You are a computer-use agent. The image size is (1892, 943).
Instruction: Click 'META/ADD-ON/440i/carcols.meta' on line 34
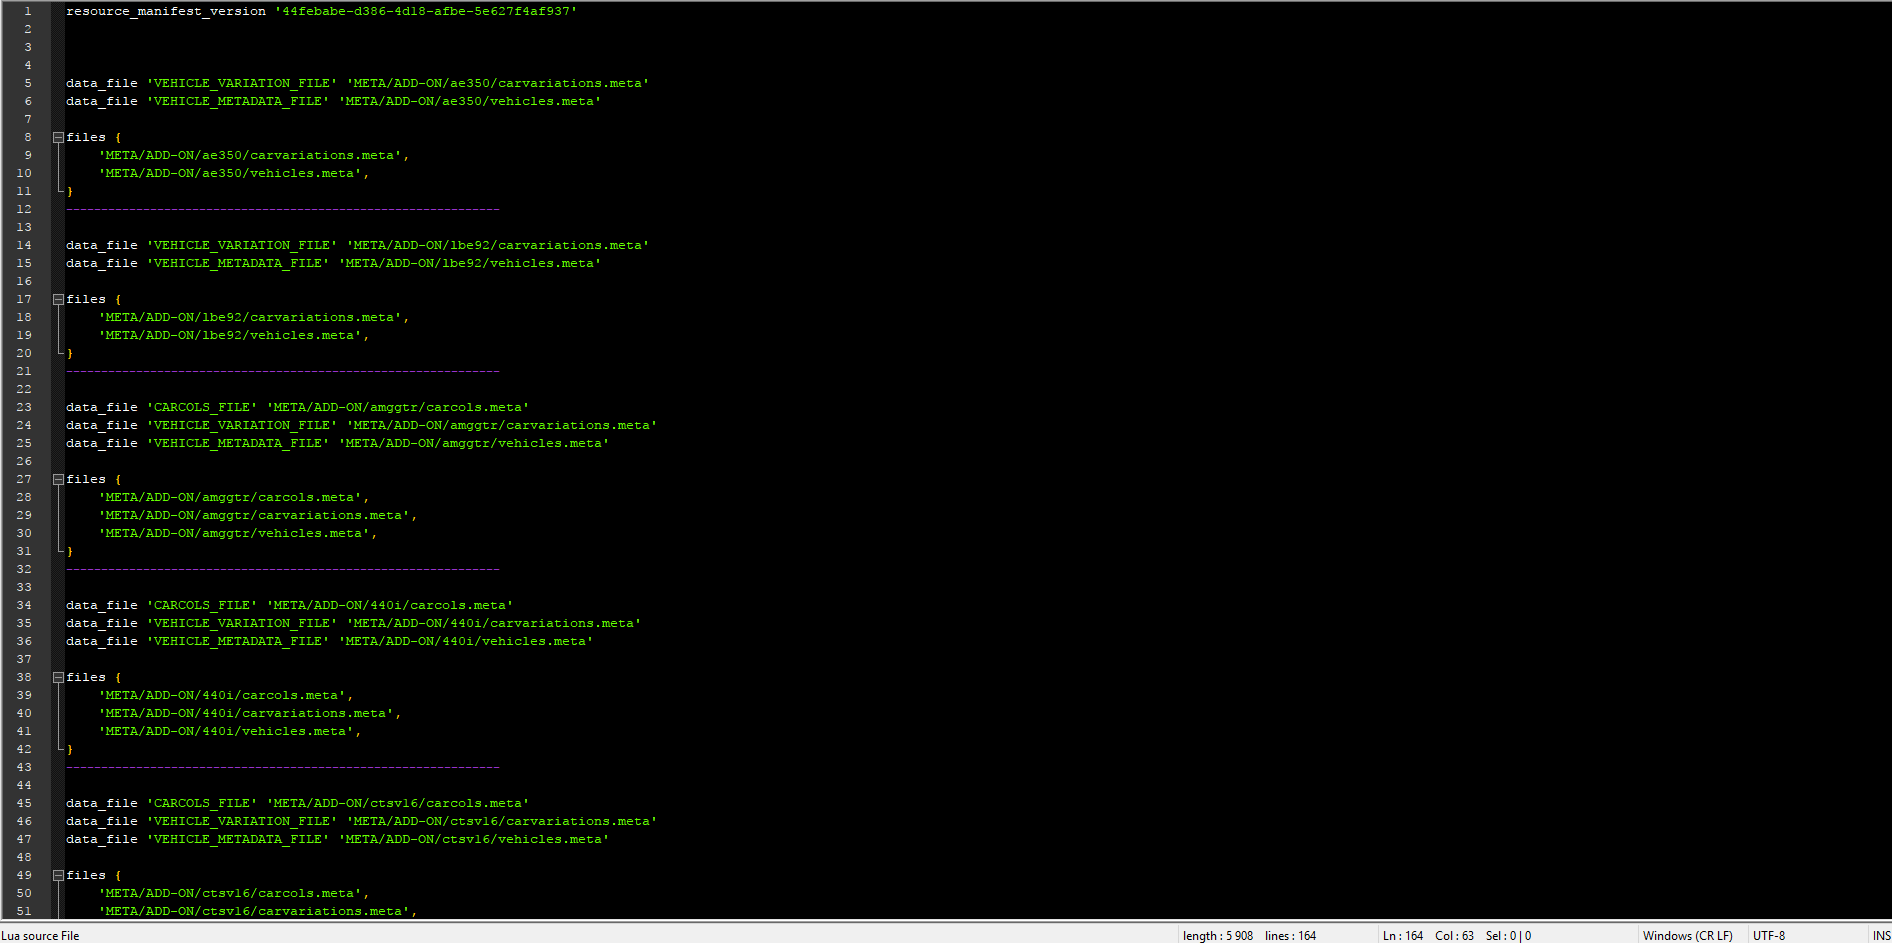point(390,605)
